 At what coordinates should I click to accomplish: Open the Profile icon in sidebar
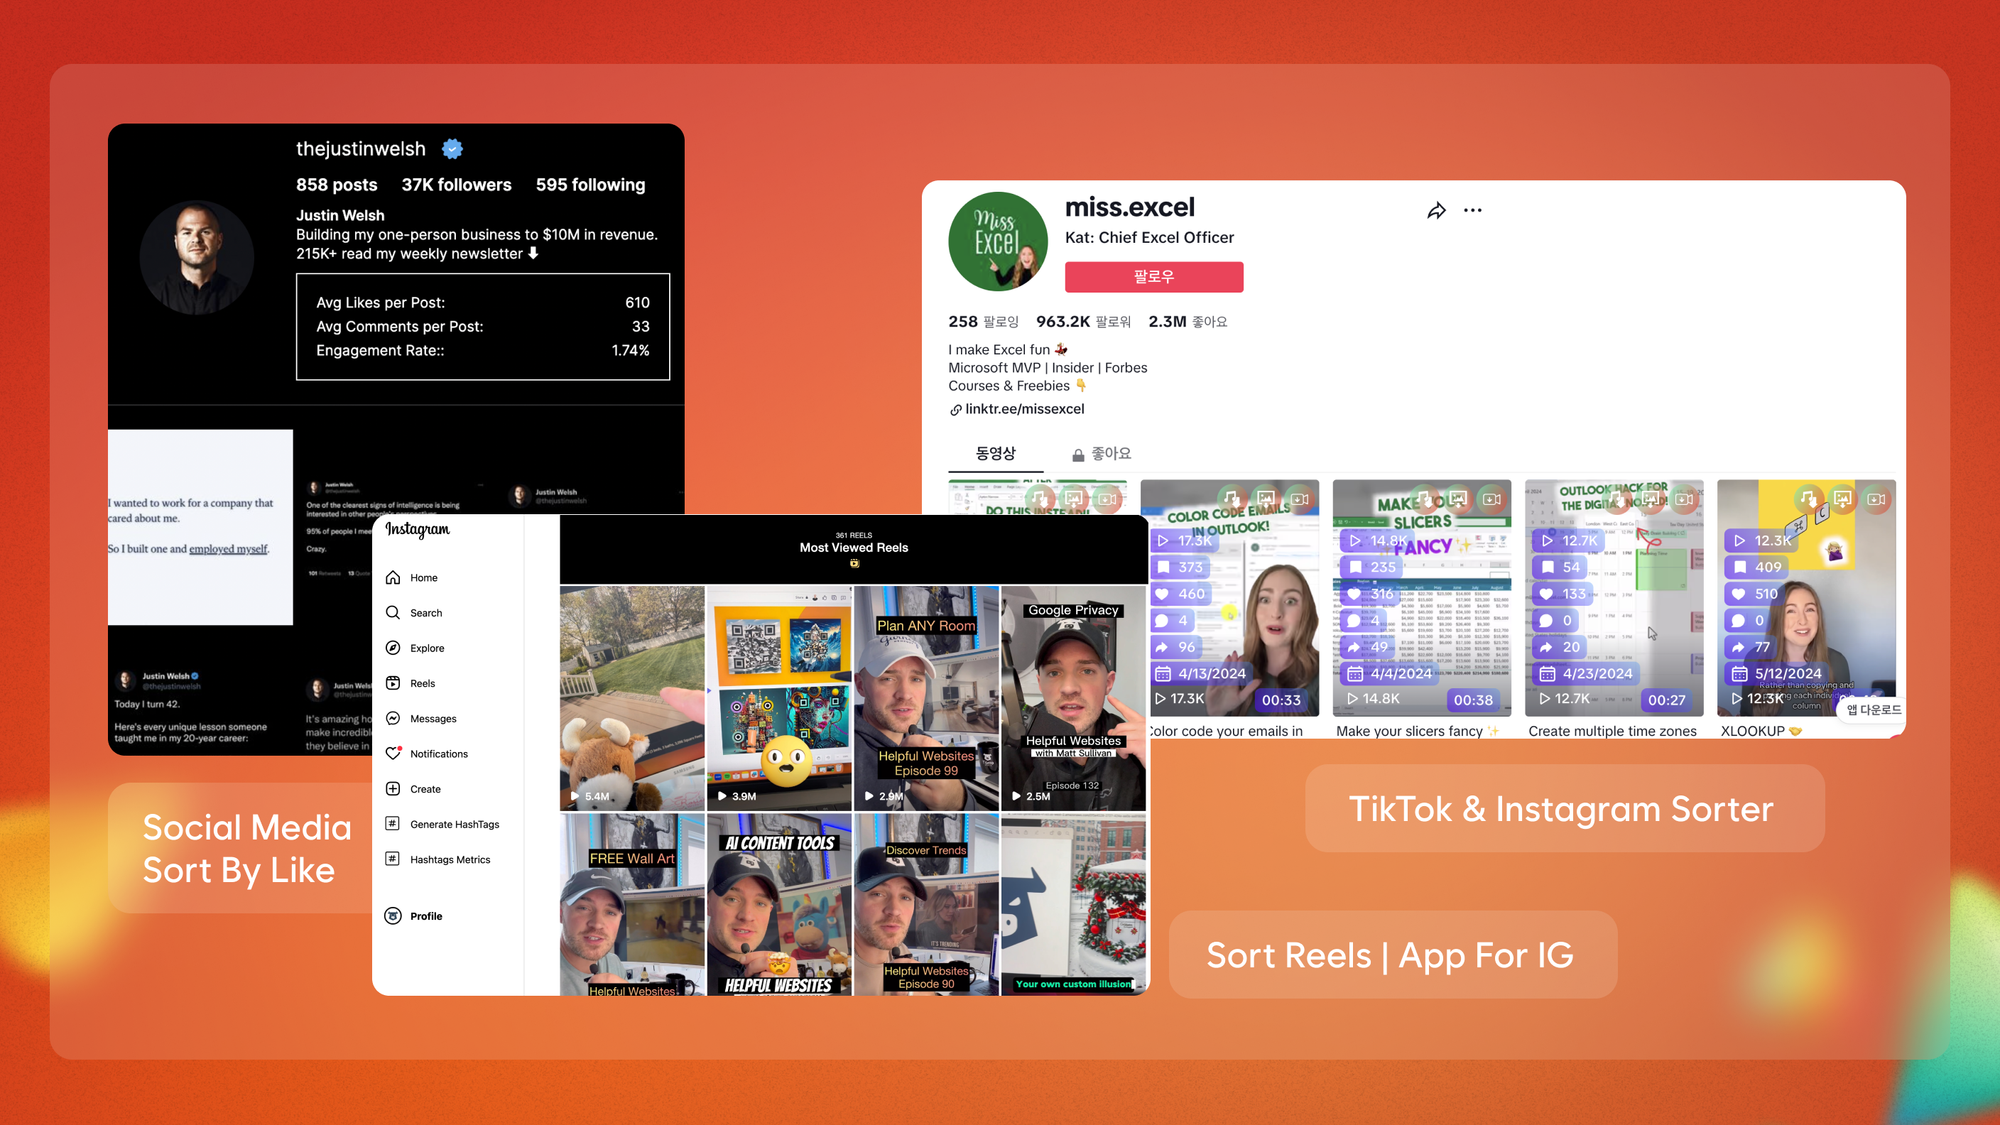[393, 916]
